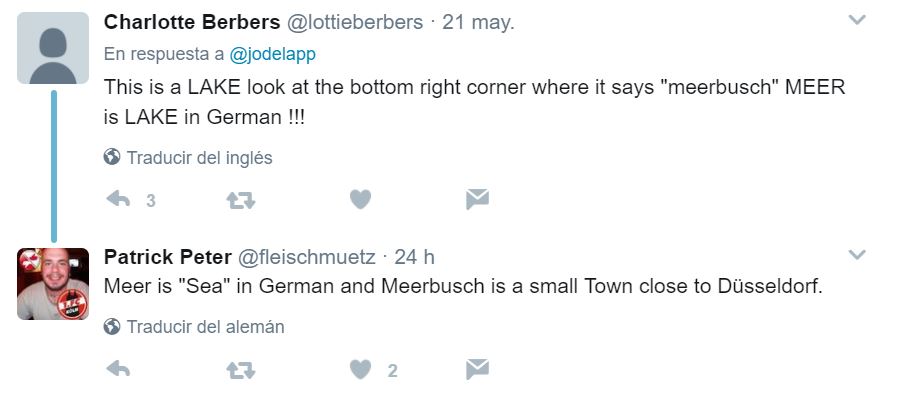
Task: Open the 21 may. timestamp
Action: (478, 22)
